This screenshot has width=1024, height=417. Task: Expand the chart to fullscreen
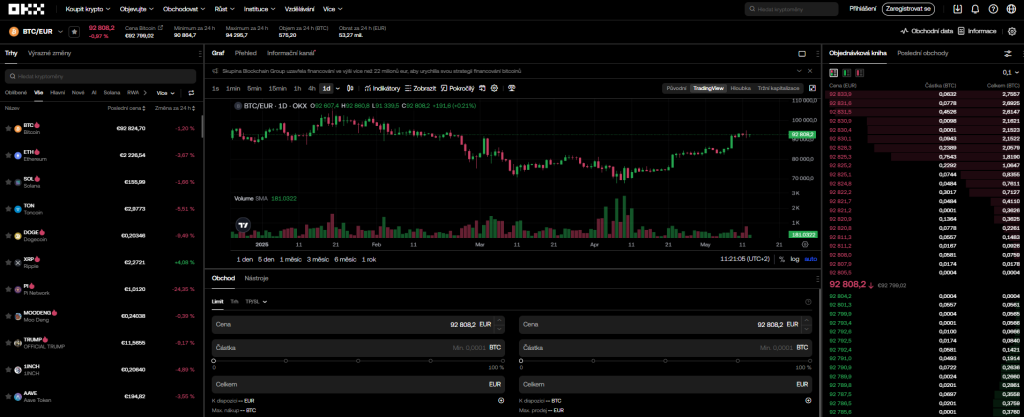tap(812, 88)
